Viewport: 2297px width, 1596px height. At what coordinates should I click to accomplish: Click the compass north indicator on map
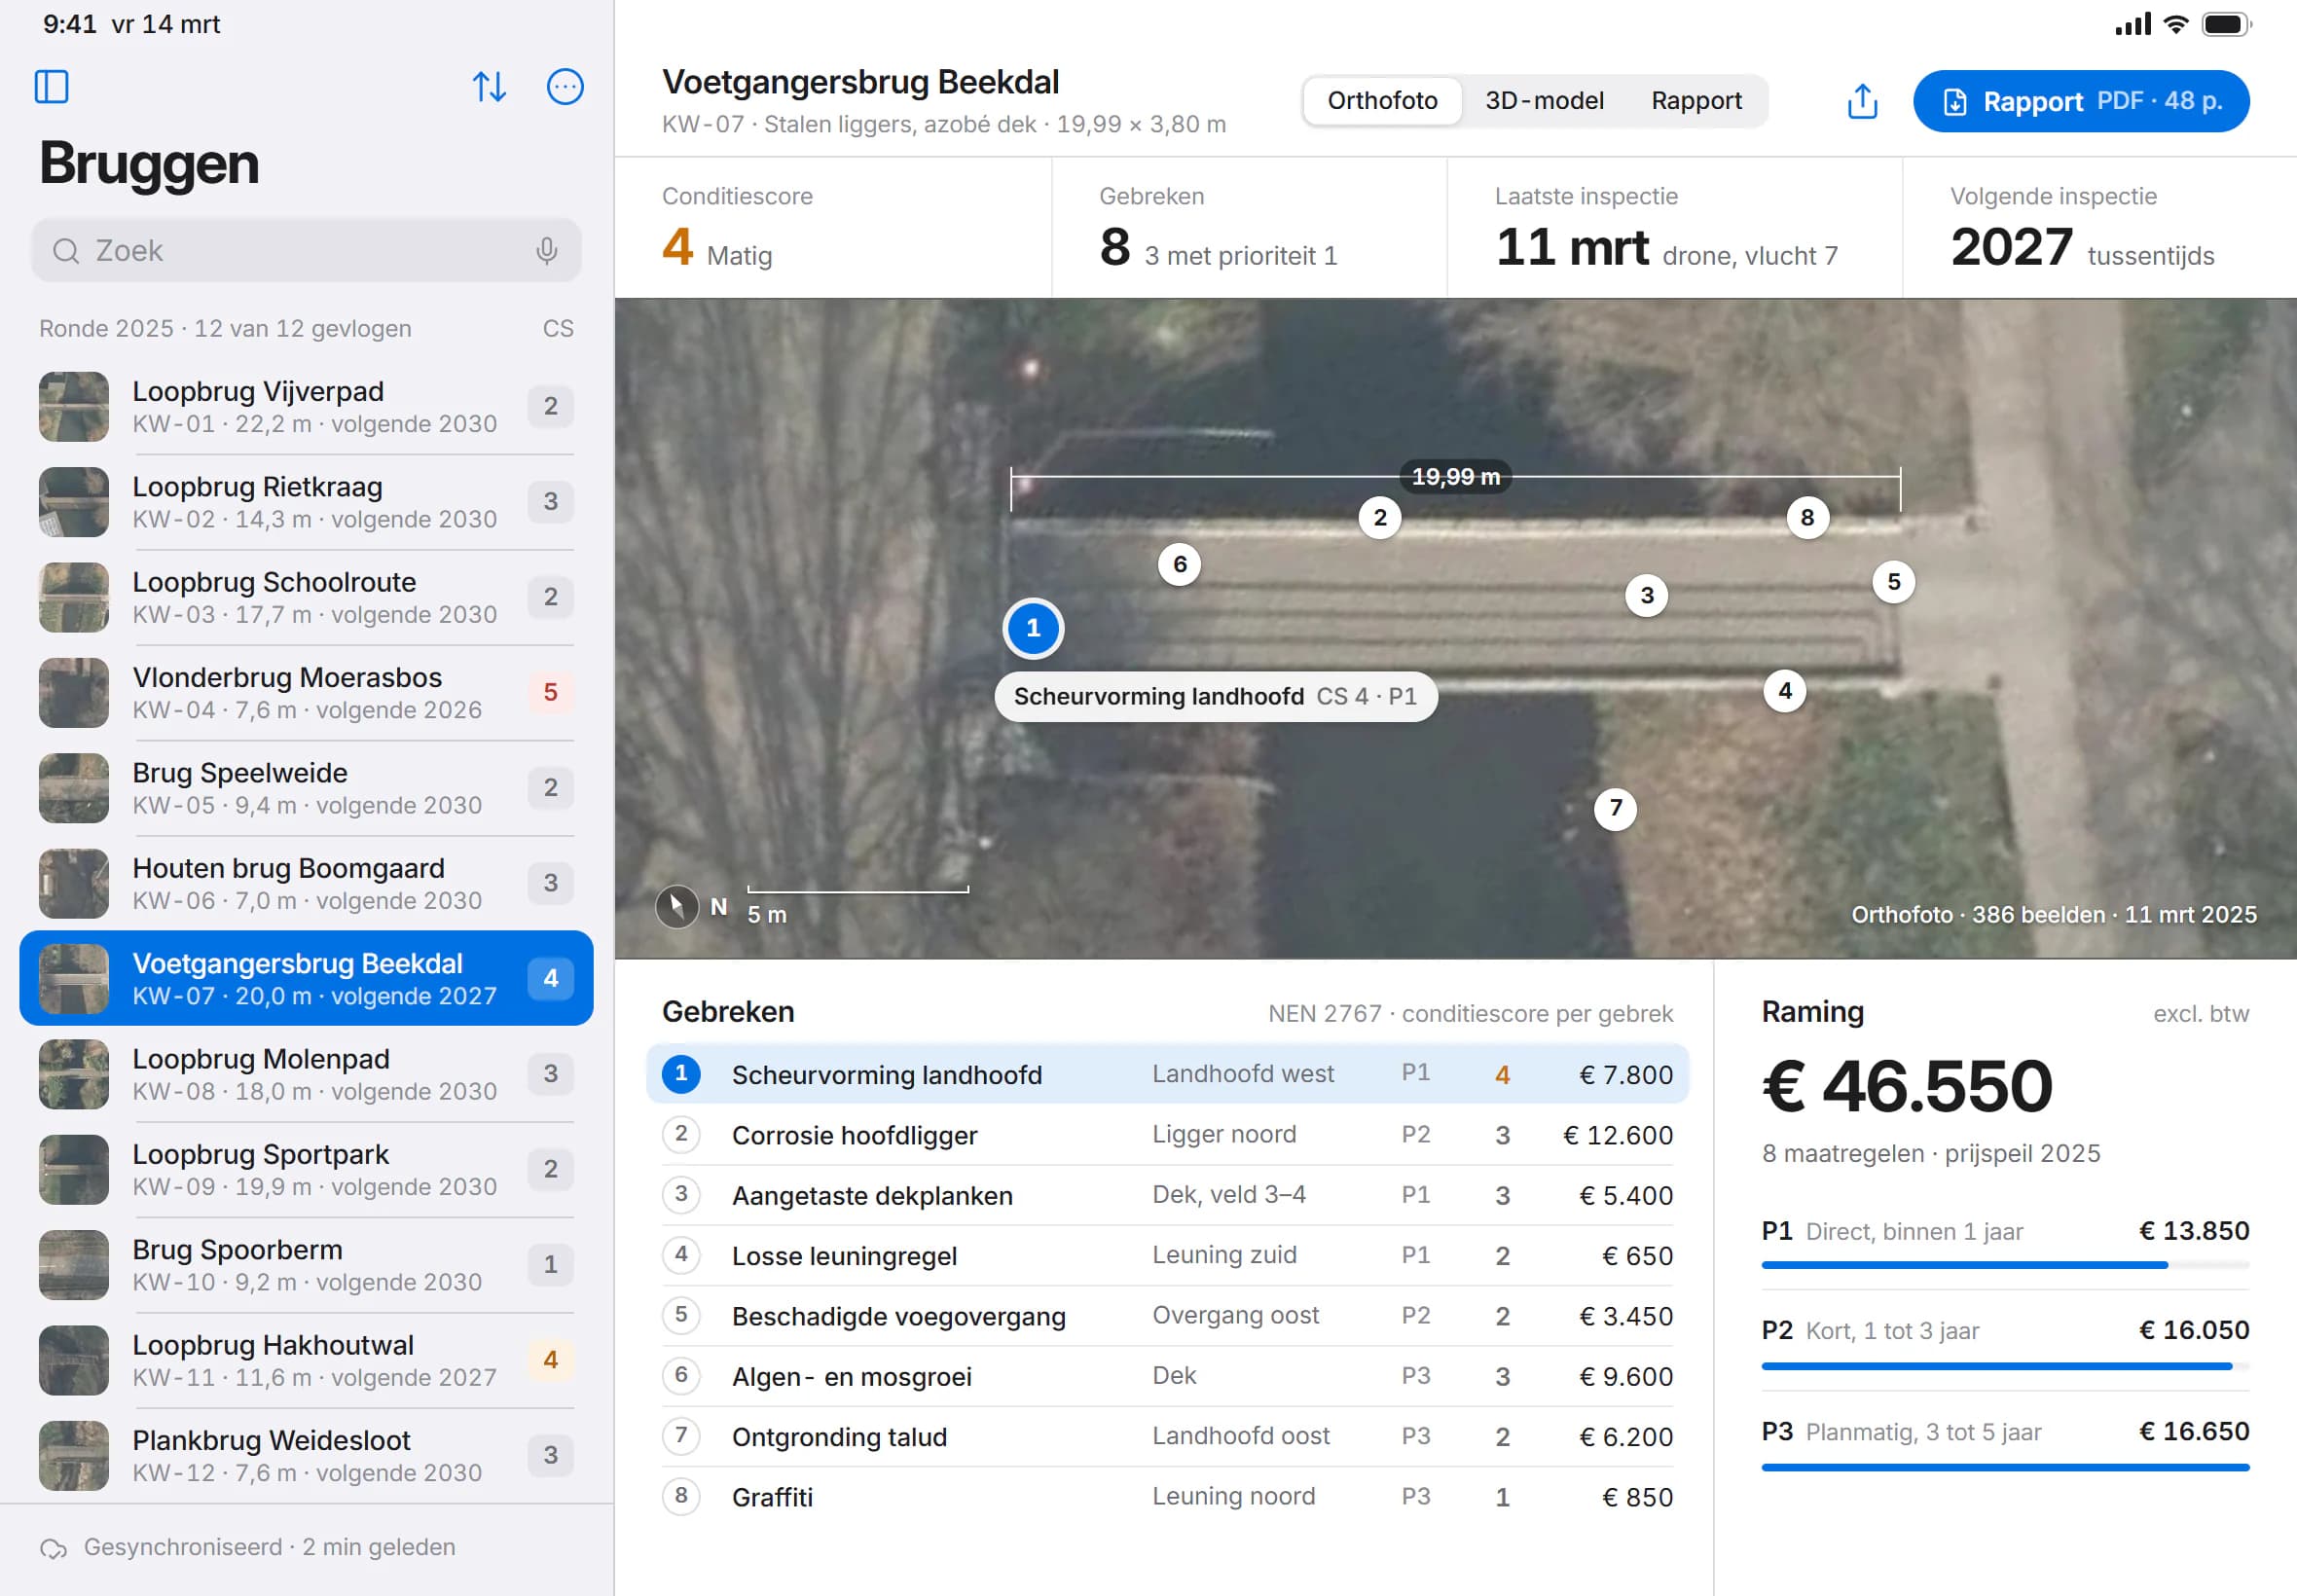click(677, 907)
